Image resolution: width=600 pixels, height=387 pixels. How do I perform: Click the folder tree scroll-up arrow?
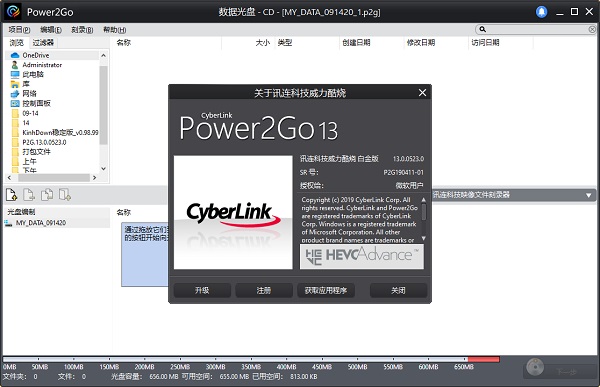click(x=103, y=56)
